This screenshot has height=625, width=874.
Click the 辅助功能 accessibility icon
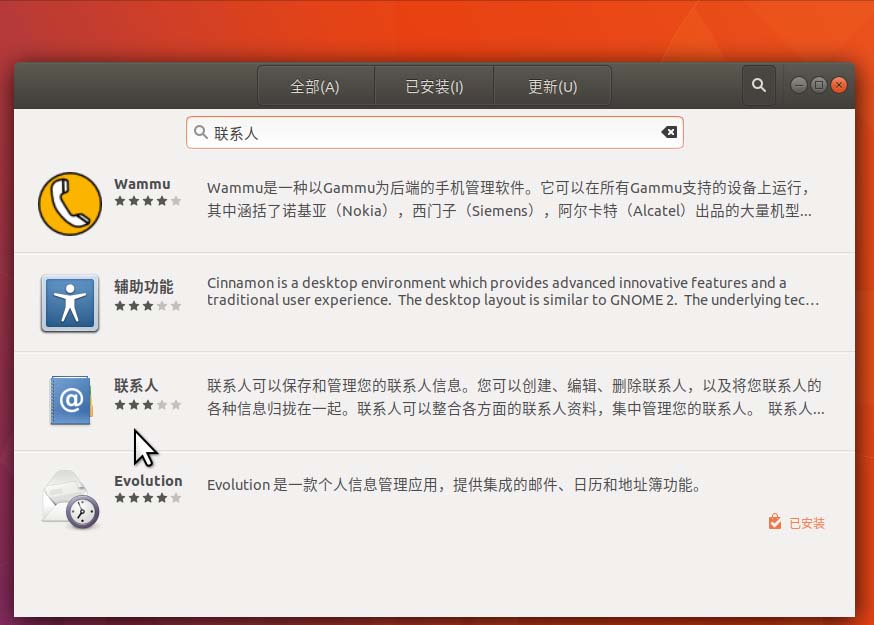(x=70, y=303)
